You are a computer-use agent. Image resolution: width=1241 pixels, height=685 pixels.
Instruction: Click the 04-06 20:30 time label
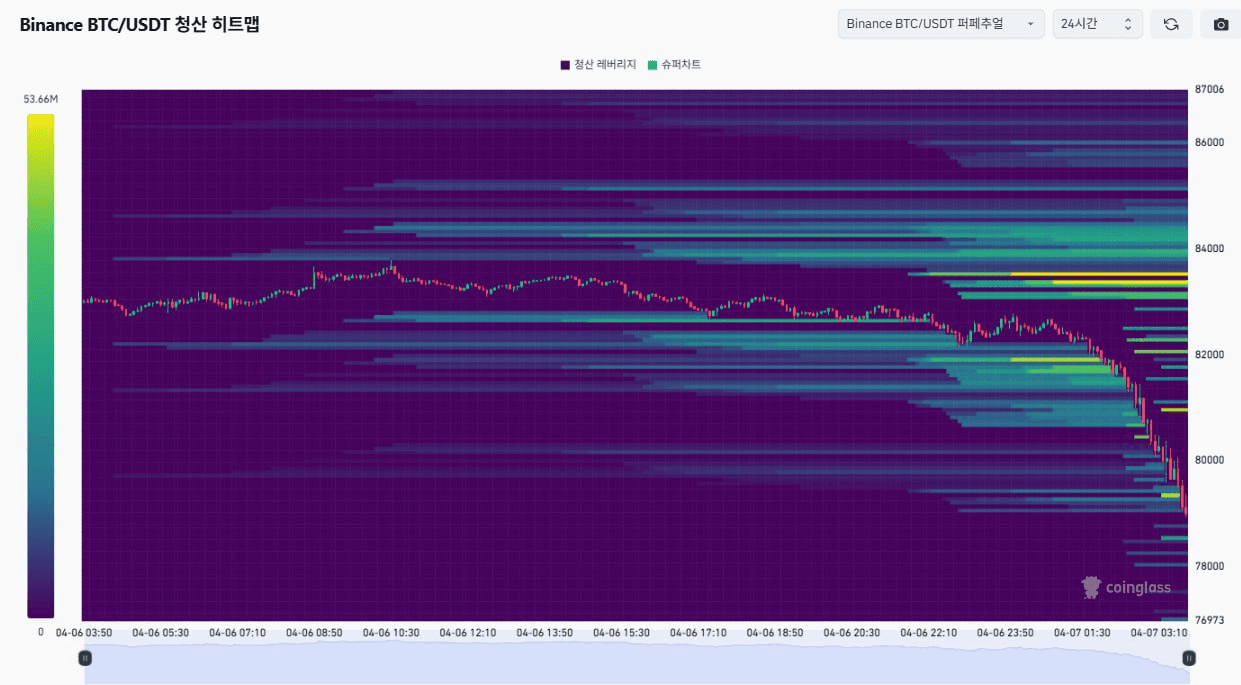point(852,633)
